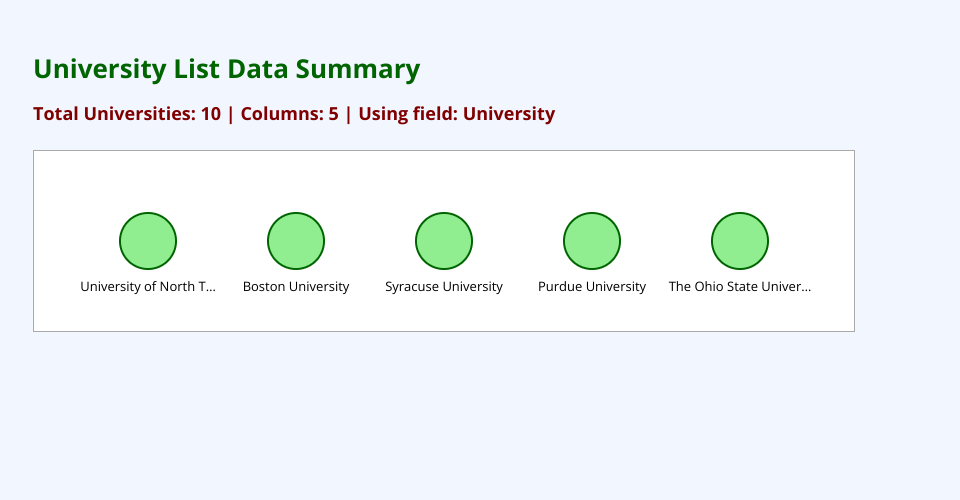This screenshot has width=960, height=500.
Task: Click the "University of North T..." text label
Action: point(148,287)
